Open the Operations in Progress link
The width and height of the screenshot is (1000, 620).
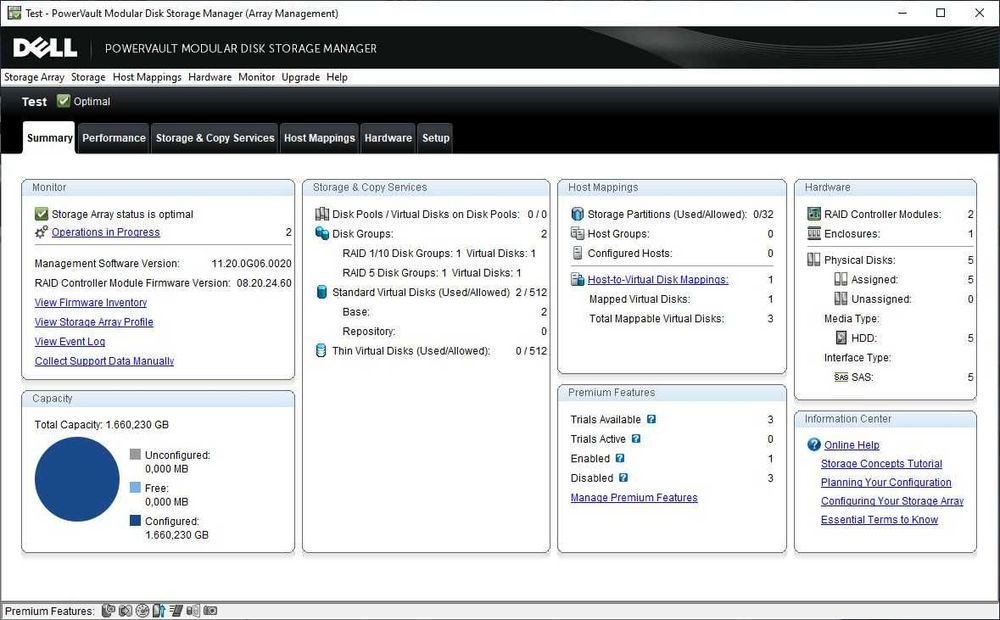pyautogui.click(x=106, y=232)
